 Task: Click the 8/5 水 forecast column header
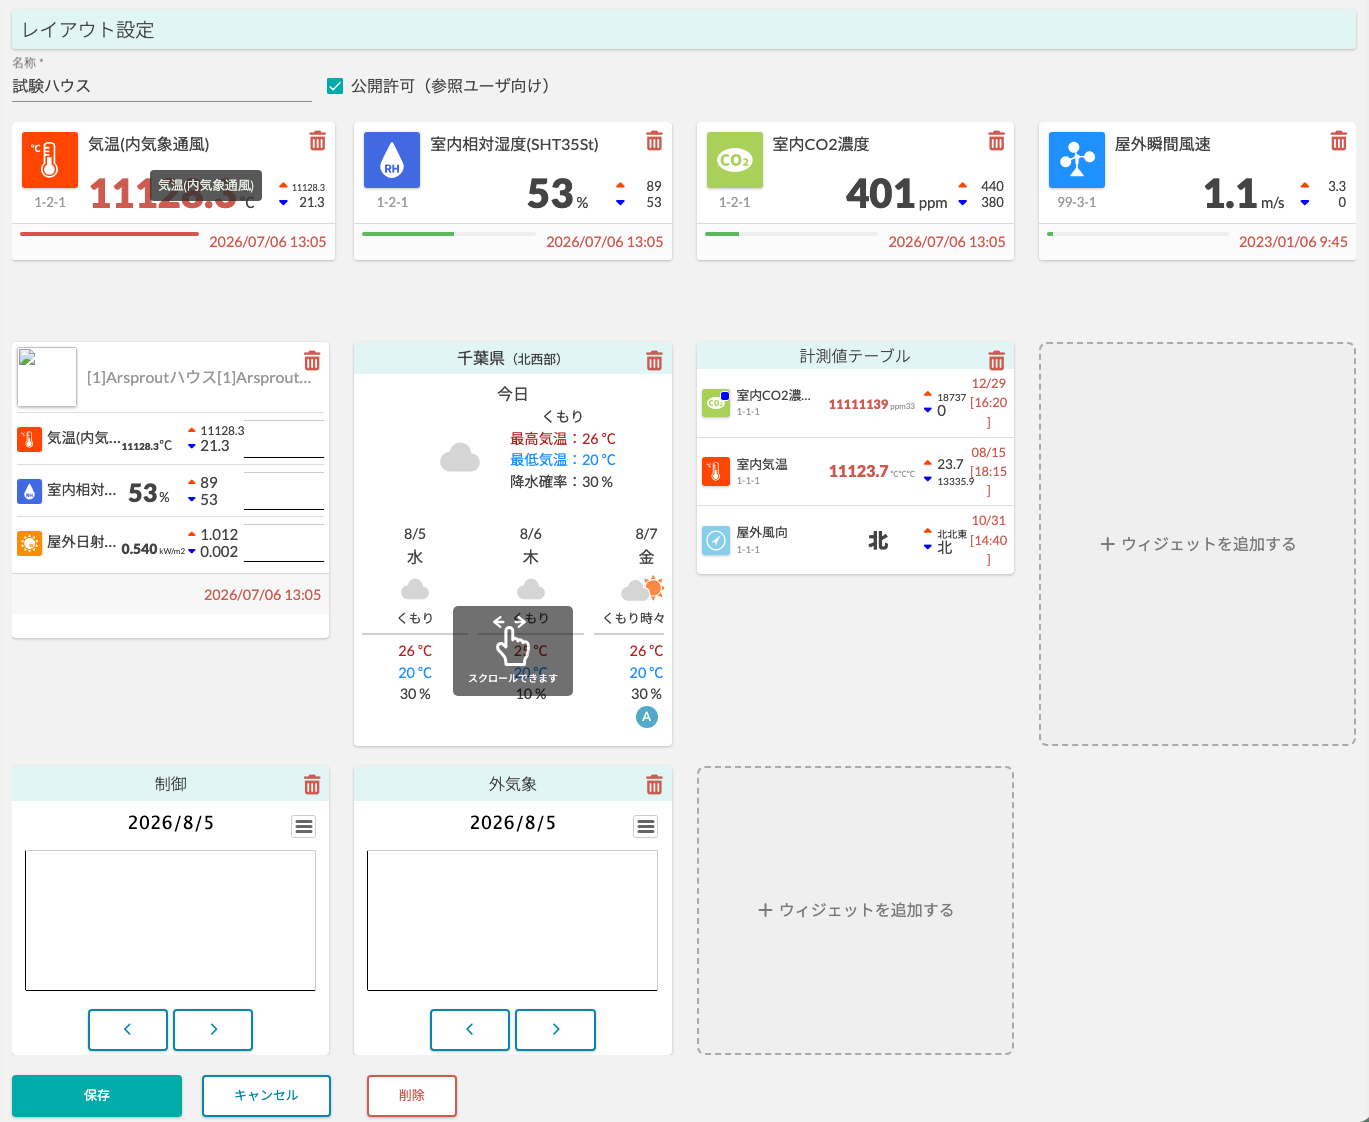tap(415, 546)
